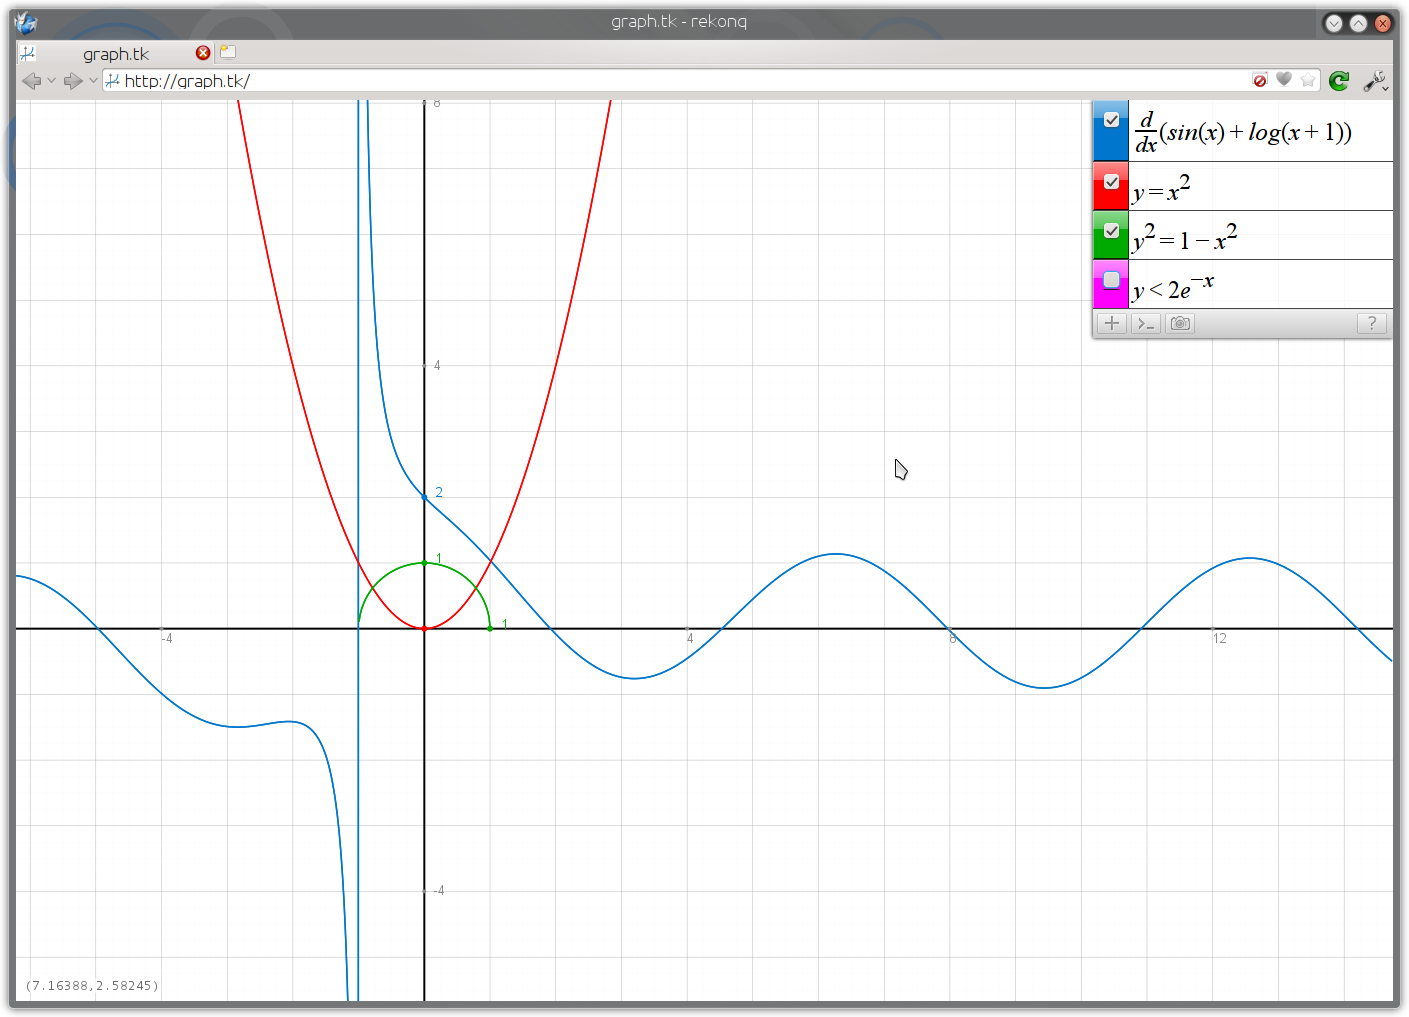Image resolution: width=1409 pixels, height=1017 pixels.
Task: Click the green point at y=1 on circle
Action: tap(424, 563)
